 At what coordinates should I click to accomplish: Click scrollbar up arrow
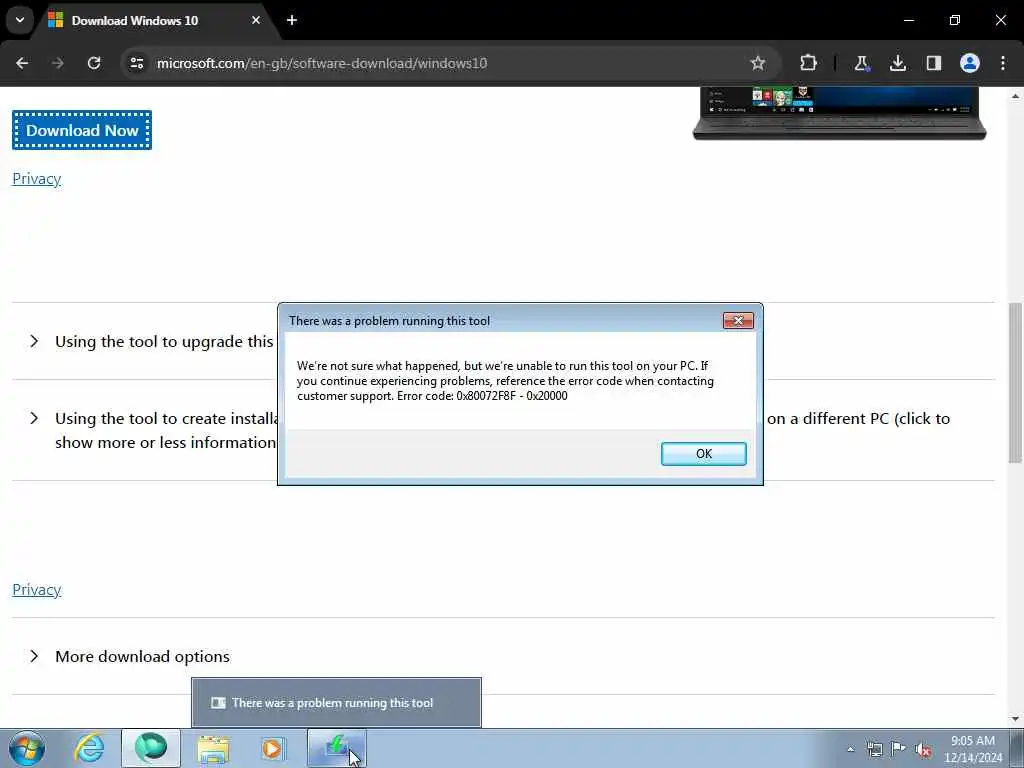click(x=1015, y=95)
